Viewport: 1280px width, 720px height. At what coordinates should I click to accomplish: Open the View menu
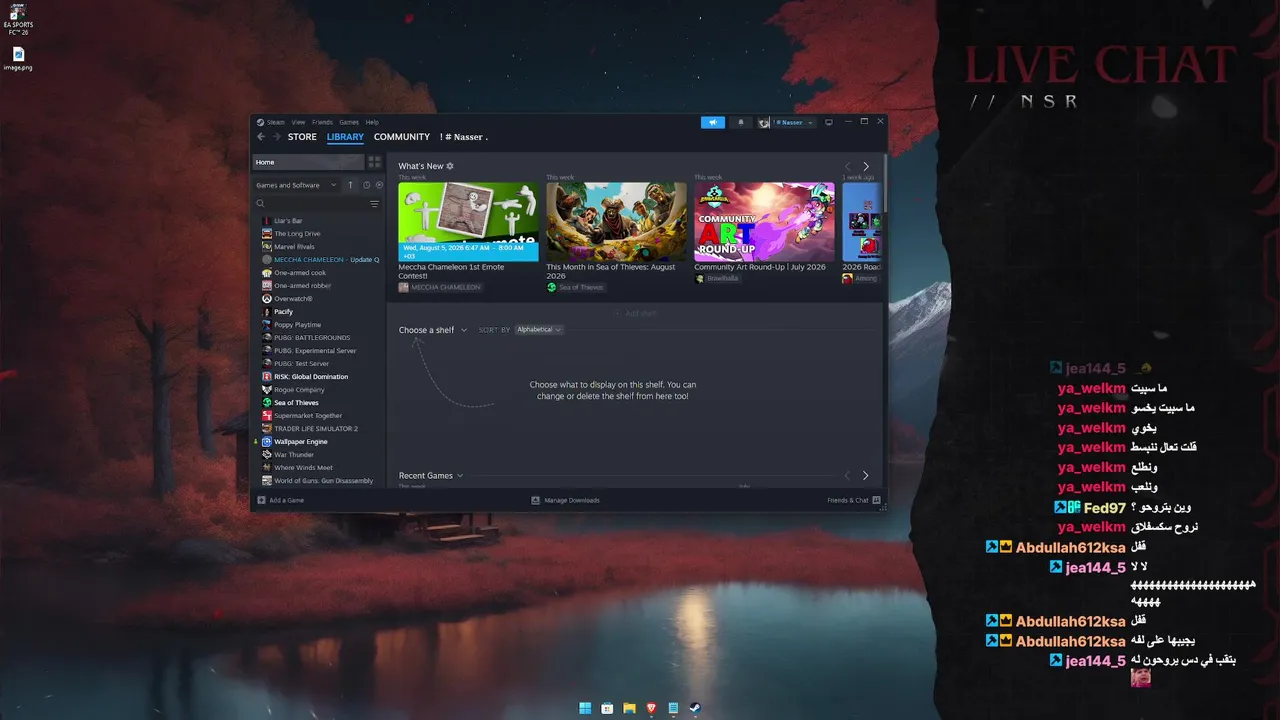pos(298,122)
